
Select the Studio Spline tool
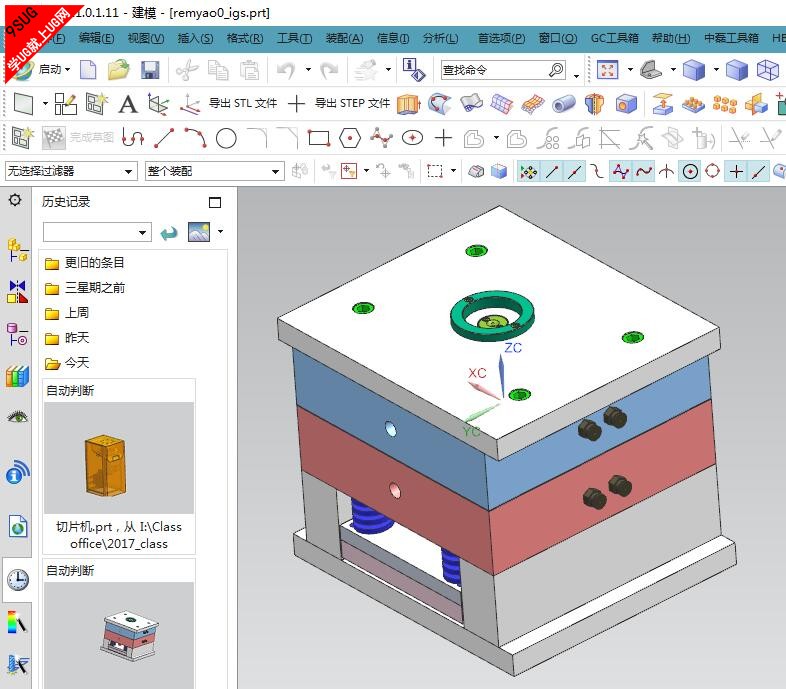(381, 138)
